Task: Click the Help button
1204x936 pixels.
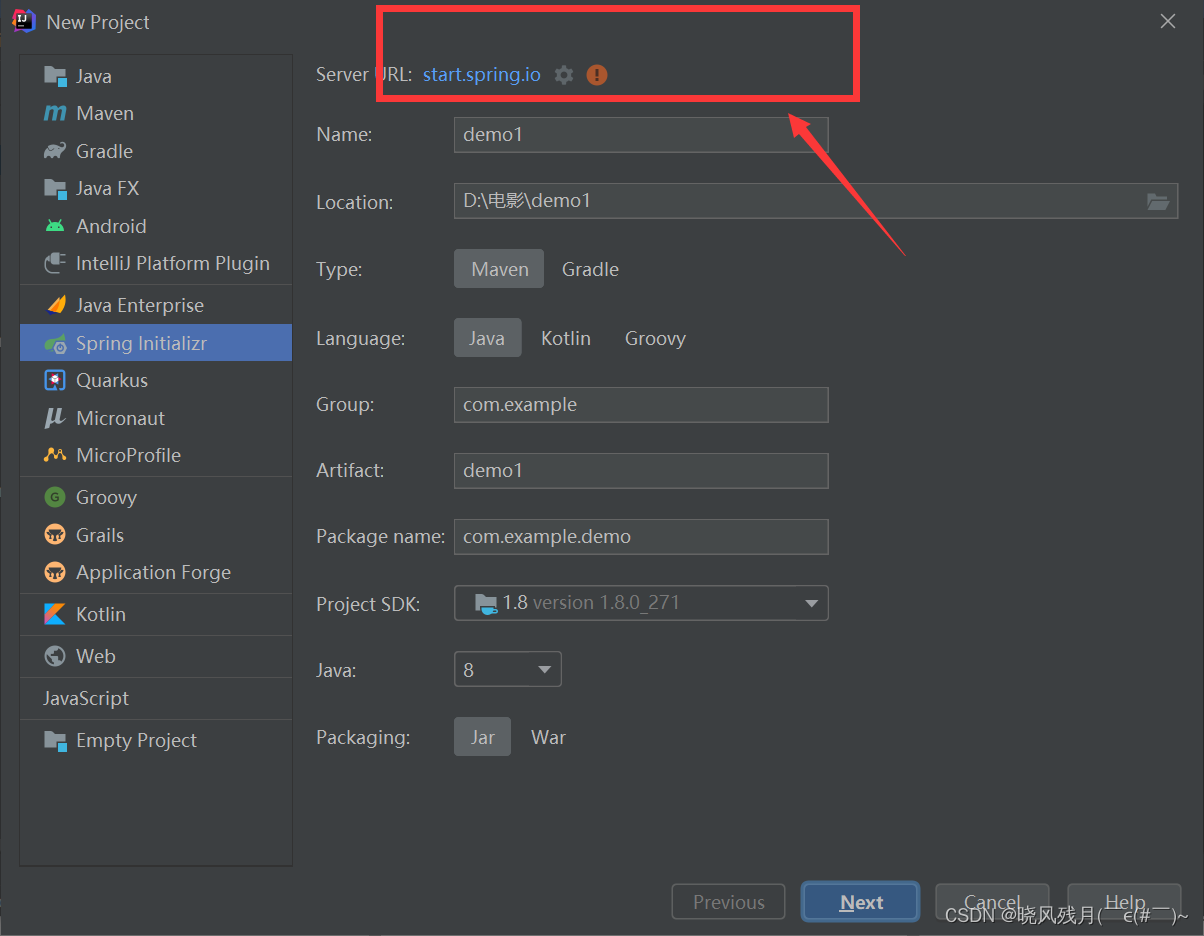Action: 1124,902
